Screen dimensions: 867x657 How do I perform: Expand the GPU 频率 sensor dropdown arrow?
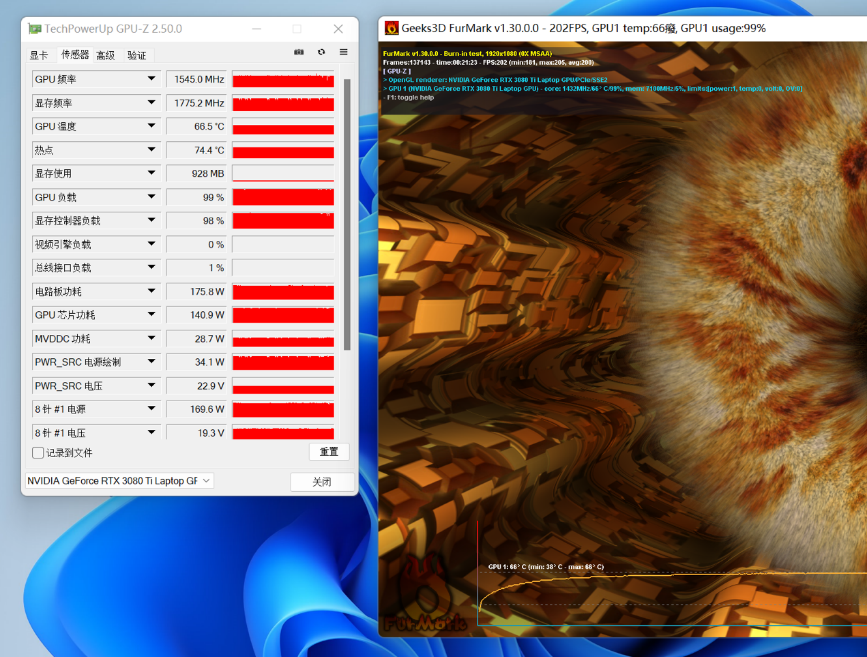pyautogui.click(x=152, y=79)
